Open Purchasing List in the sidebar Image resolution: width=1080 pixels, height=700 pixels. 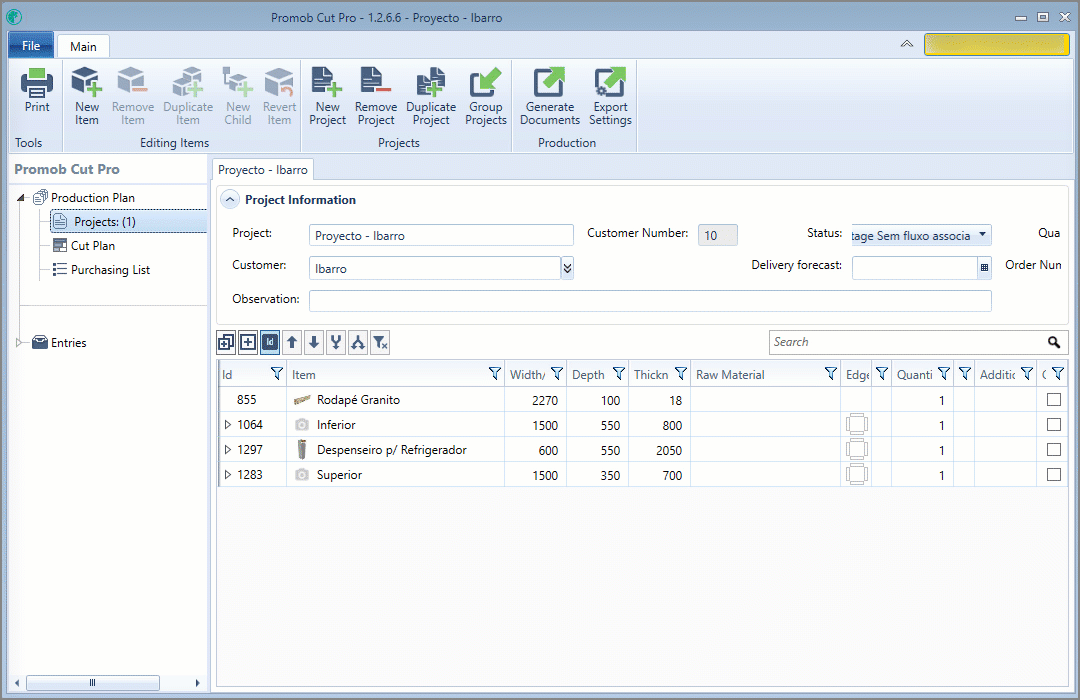click(x=110, y=270)
